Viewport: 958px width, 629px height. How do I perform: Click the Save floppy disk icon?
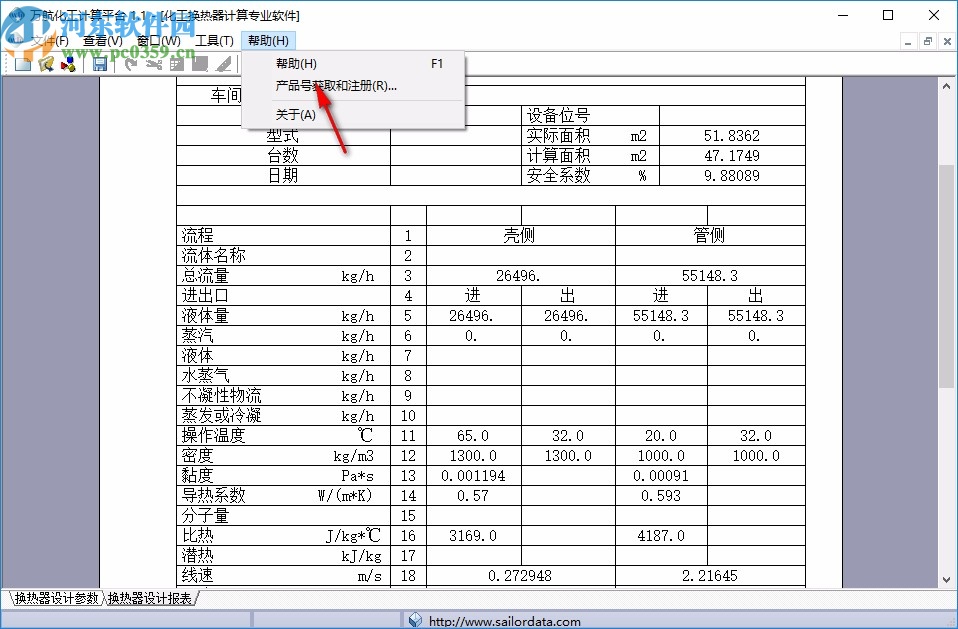click(100, 64)
